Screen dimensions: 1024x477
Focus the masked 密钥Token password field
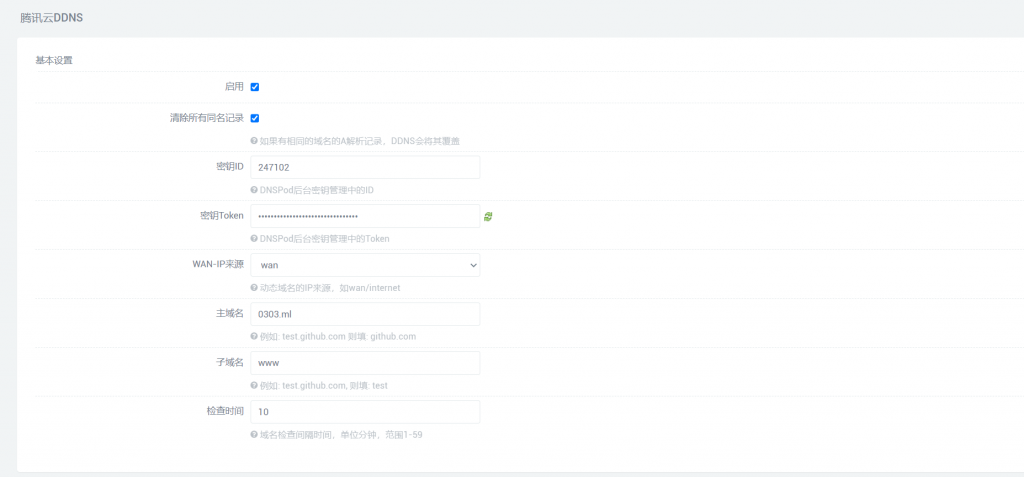click(x=365, y=216)
